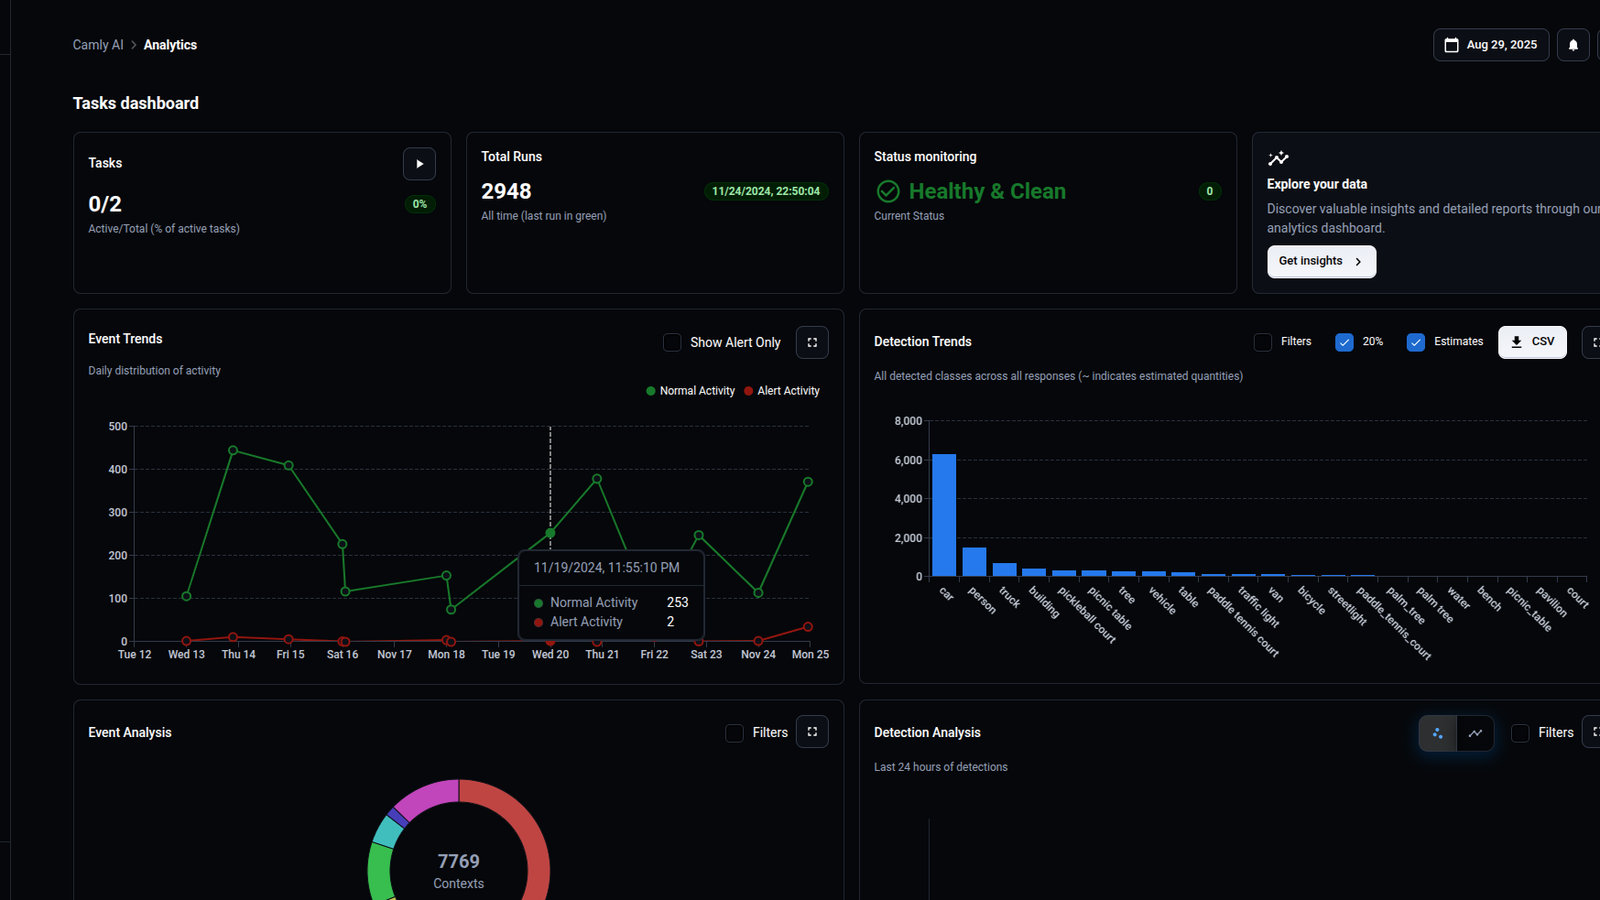Switch Detection Analysis to scatter view
The width and height of the screenshot is (1600, 900).
coord(1438,733)
